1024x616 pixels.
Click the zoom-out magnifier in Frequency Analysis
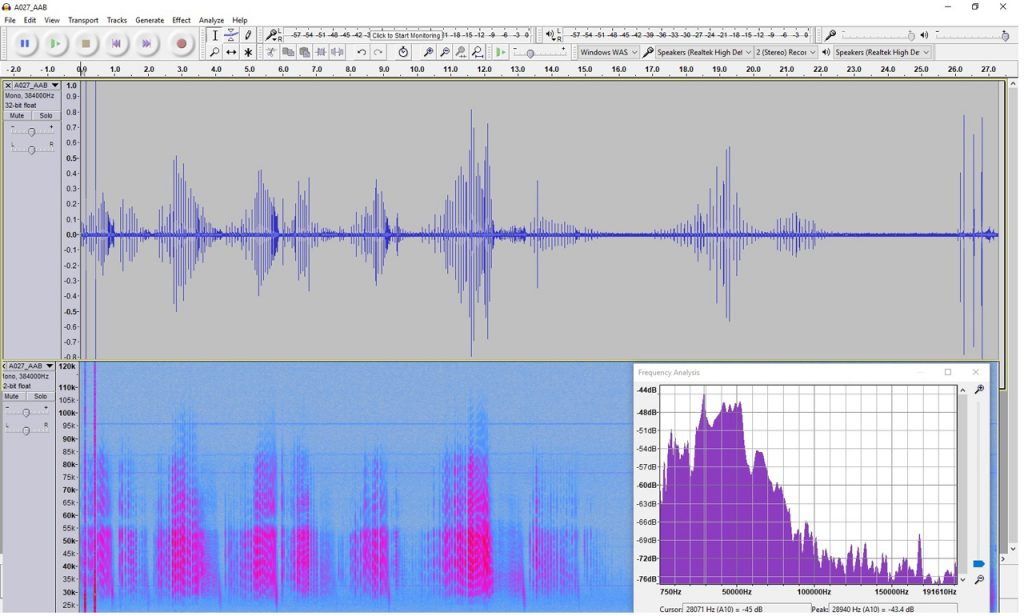coord(979,579)
